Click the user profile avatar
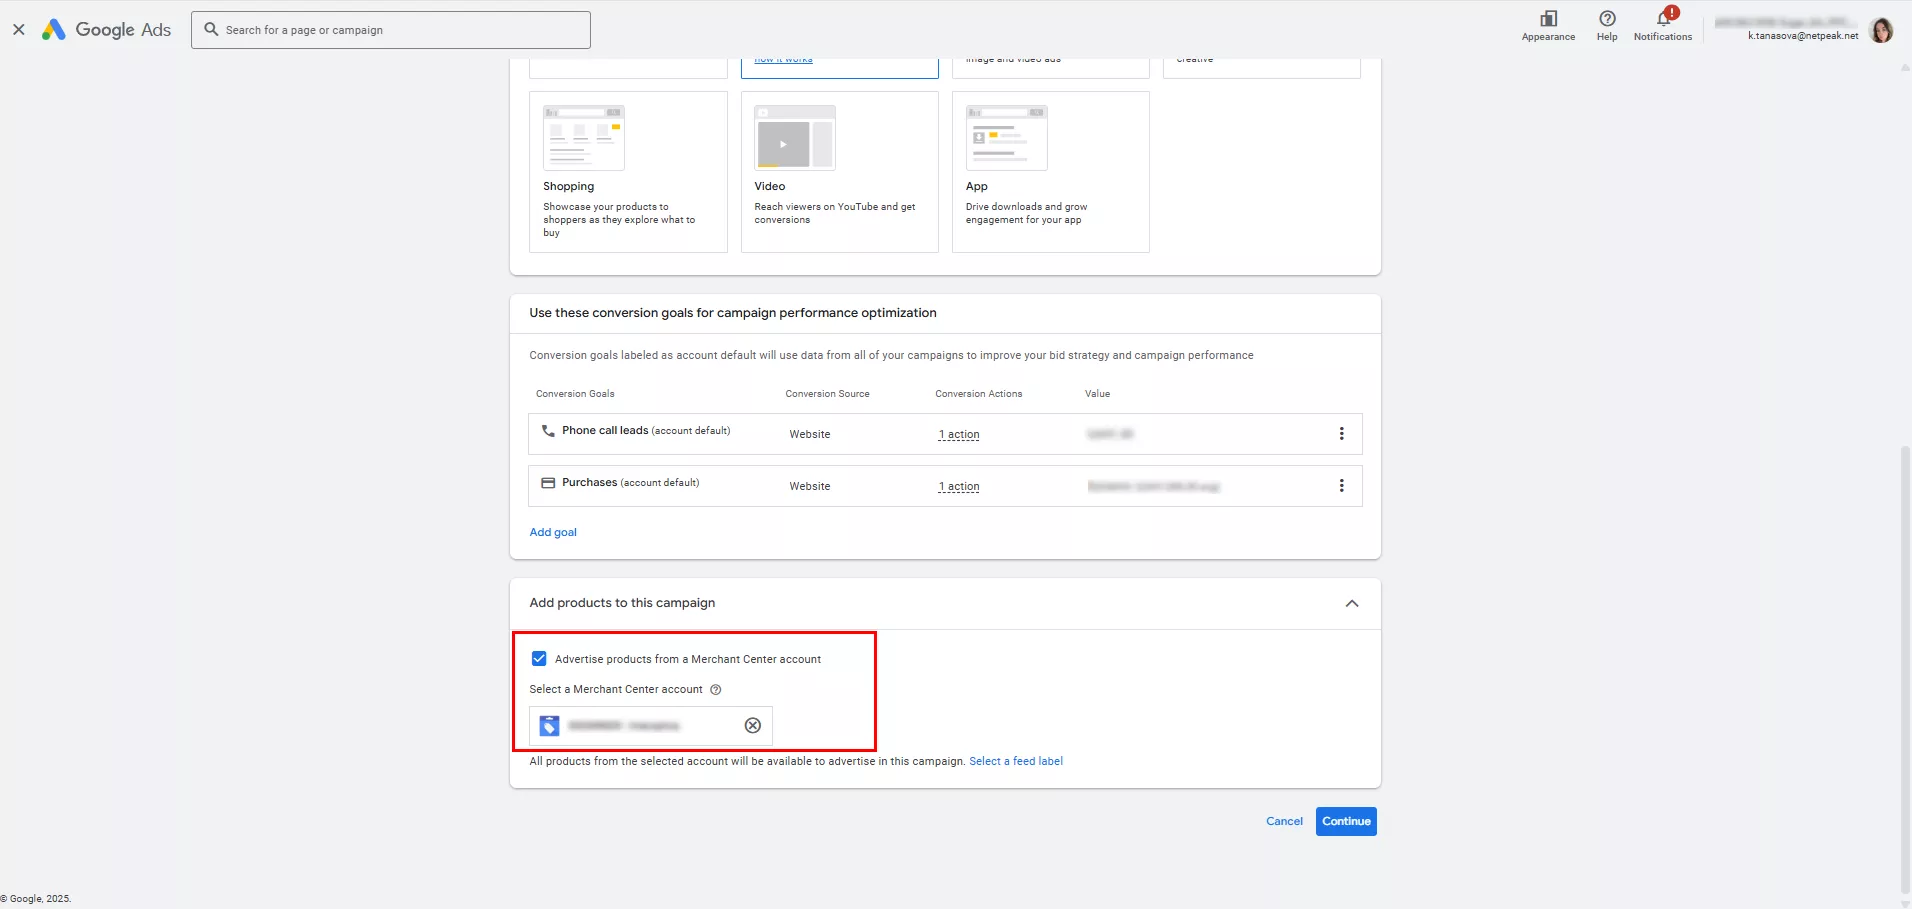Screen dimensions: 1912x909 click(x=1881, y=31)
